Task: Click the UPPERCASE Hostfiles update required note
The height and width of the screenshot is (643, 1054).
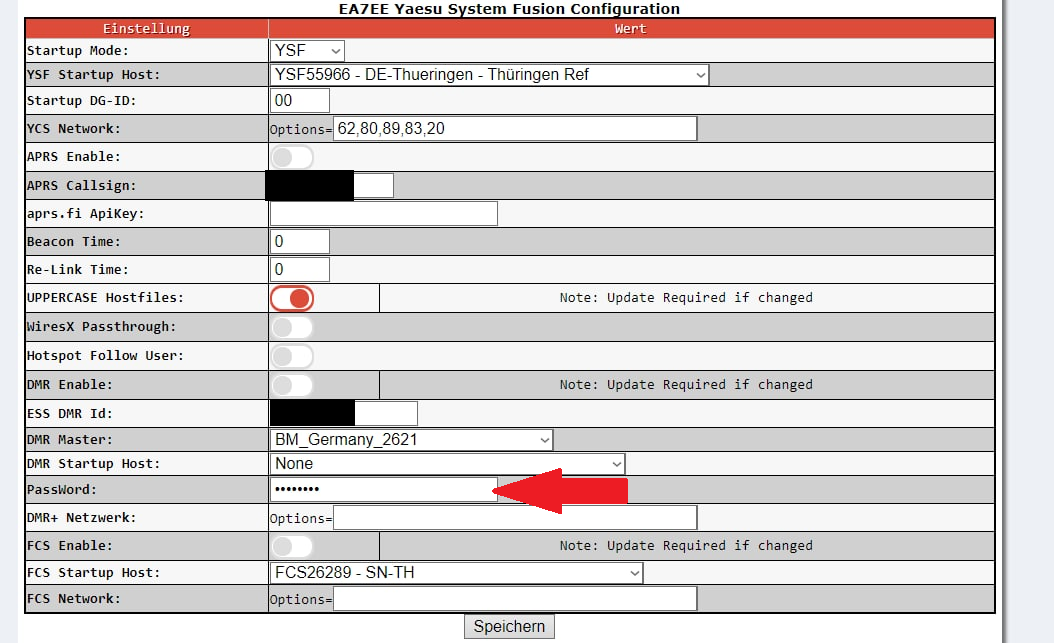Action: click(686, 298)
